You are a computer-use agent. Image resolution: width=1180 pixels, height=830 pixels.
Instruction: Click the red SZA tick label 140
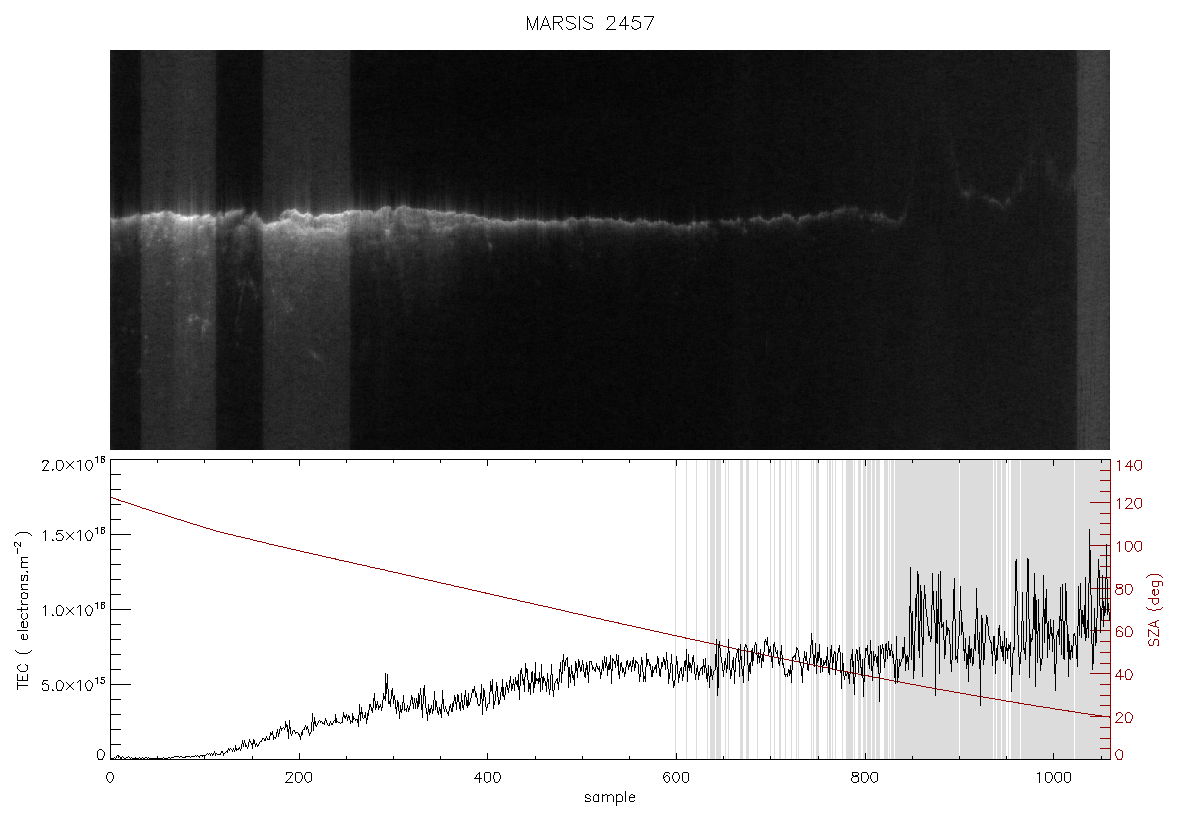(1128, 465)
